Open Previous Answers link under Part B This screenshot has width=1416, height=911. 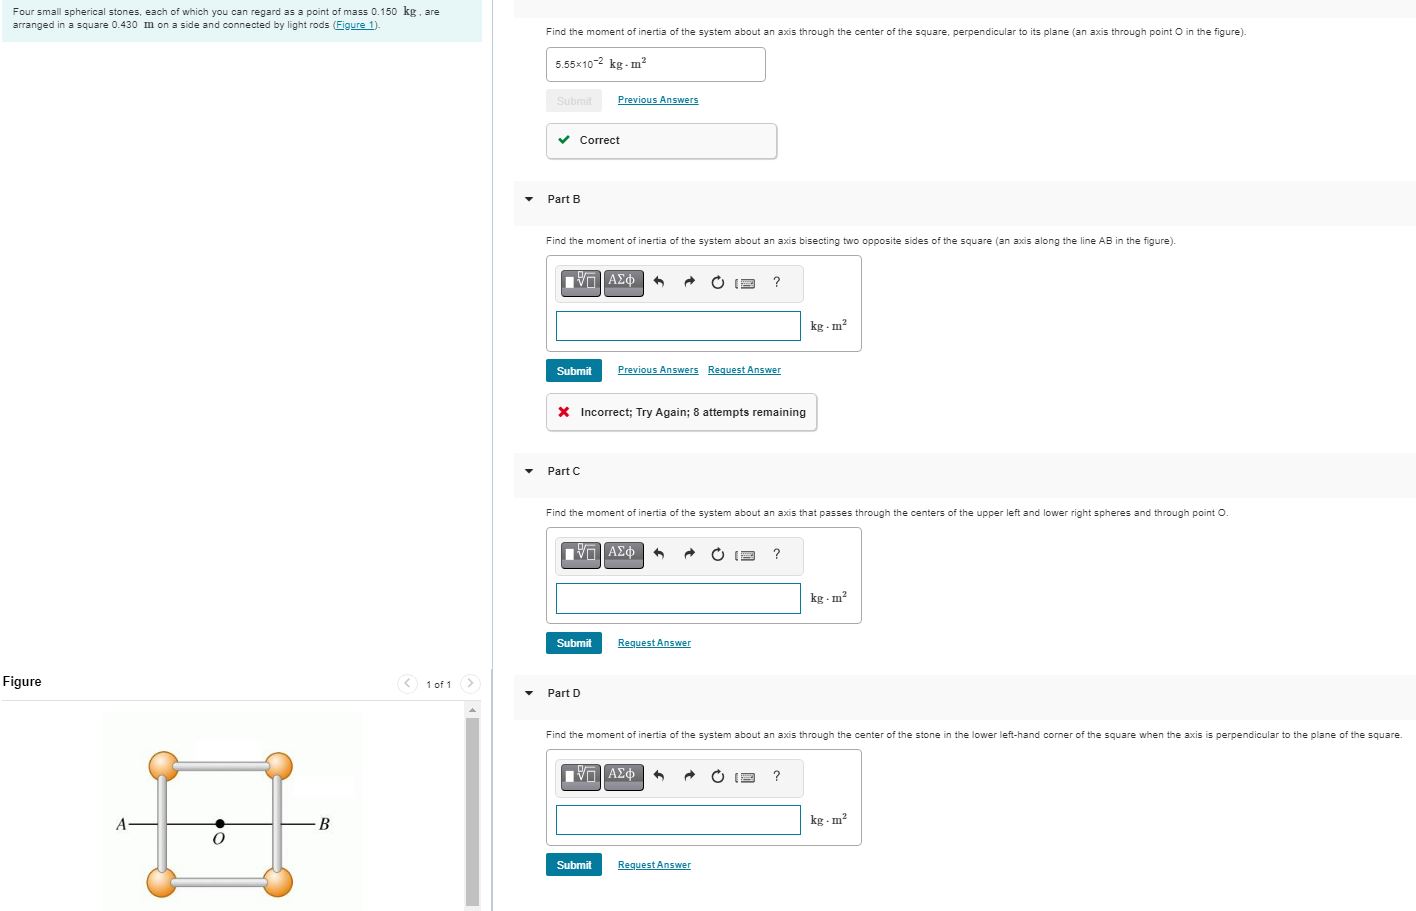658,370
